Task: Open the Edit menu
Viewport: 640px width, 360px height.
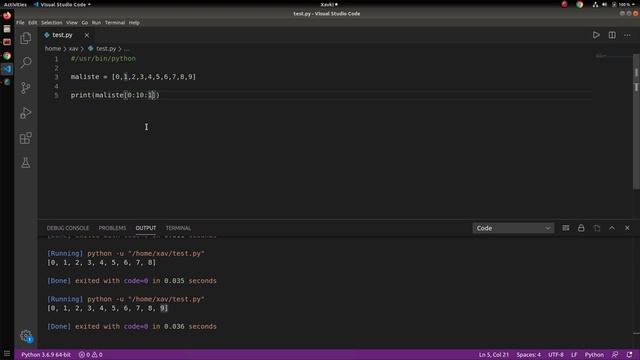Action: (33, 23)
